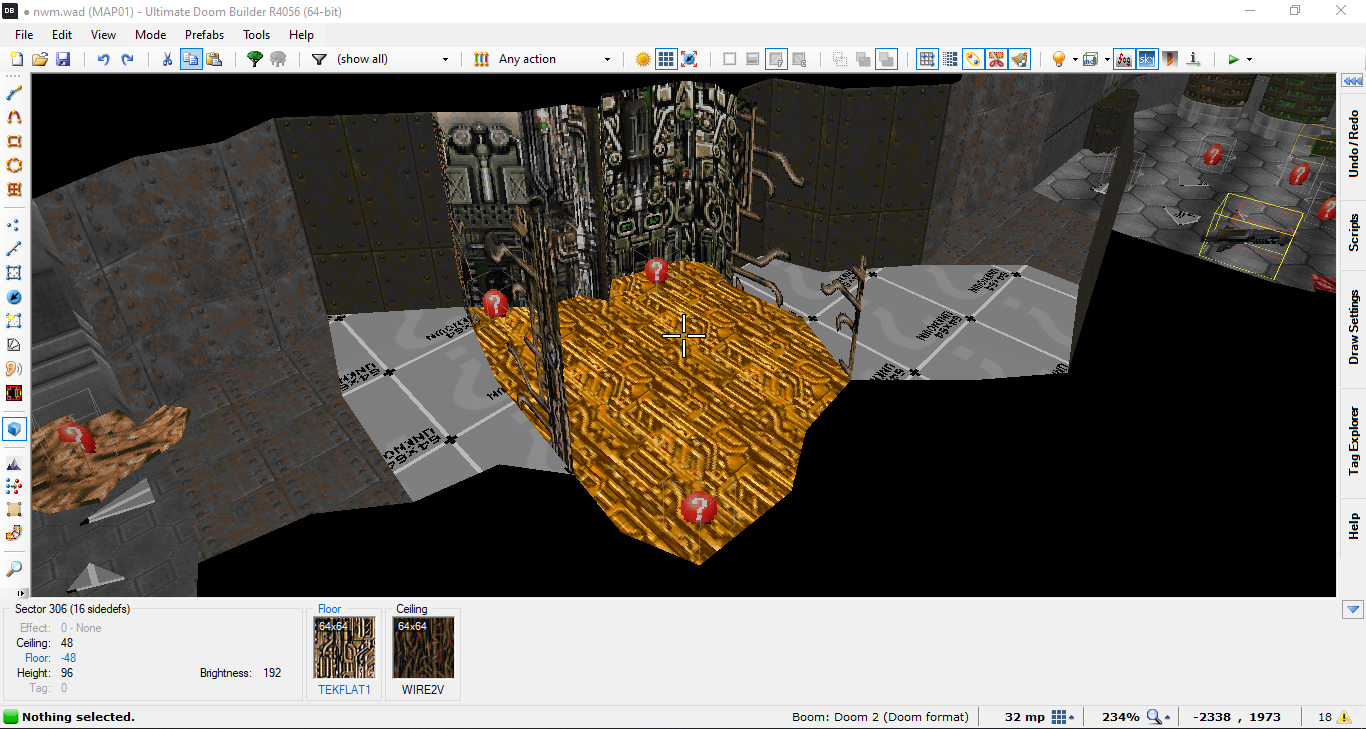
Task: Select the Draw Grid tool in sidebar
Action: [x=14, y=190]
